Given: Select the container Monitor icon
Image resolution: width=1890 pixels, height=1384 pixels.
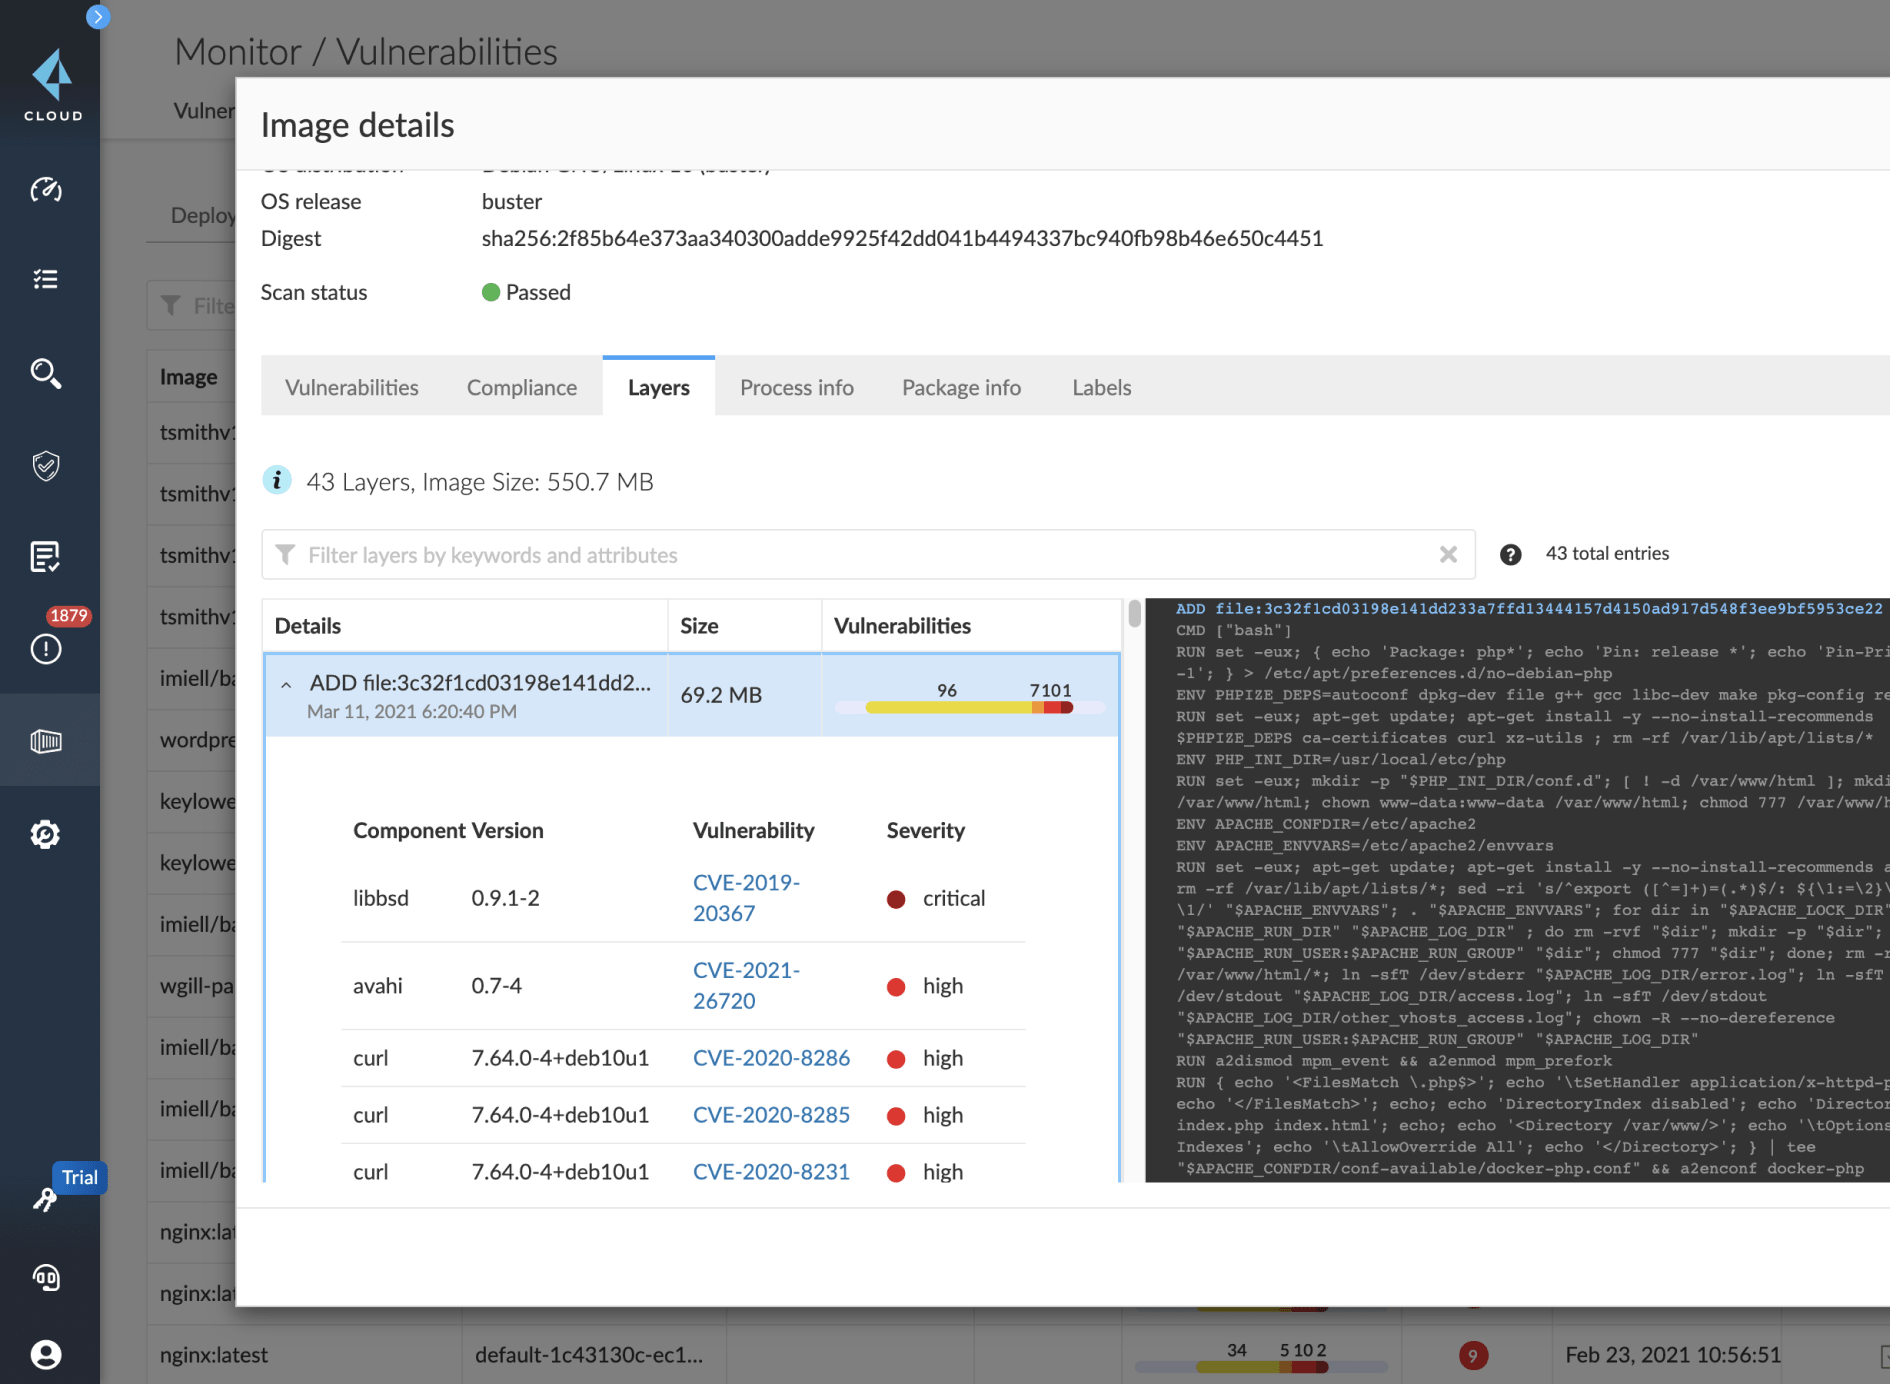Looking at the screenshot, I should point(47,740).
